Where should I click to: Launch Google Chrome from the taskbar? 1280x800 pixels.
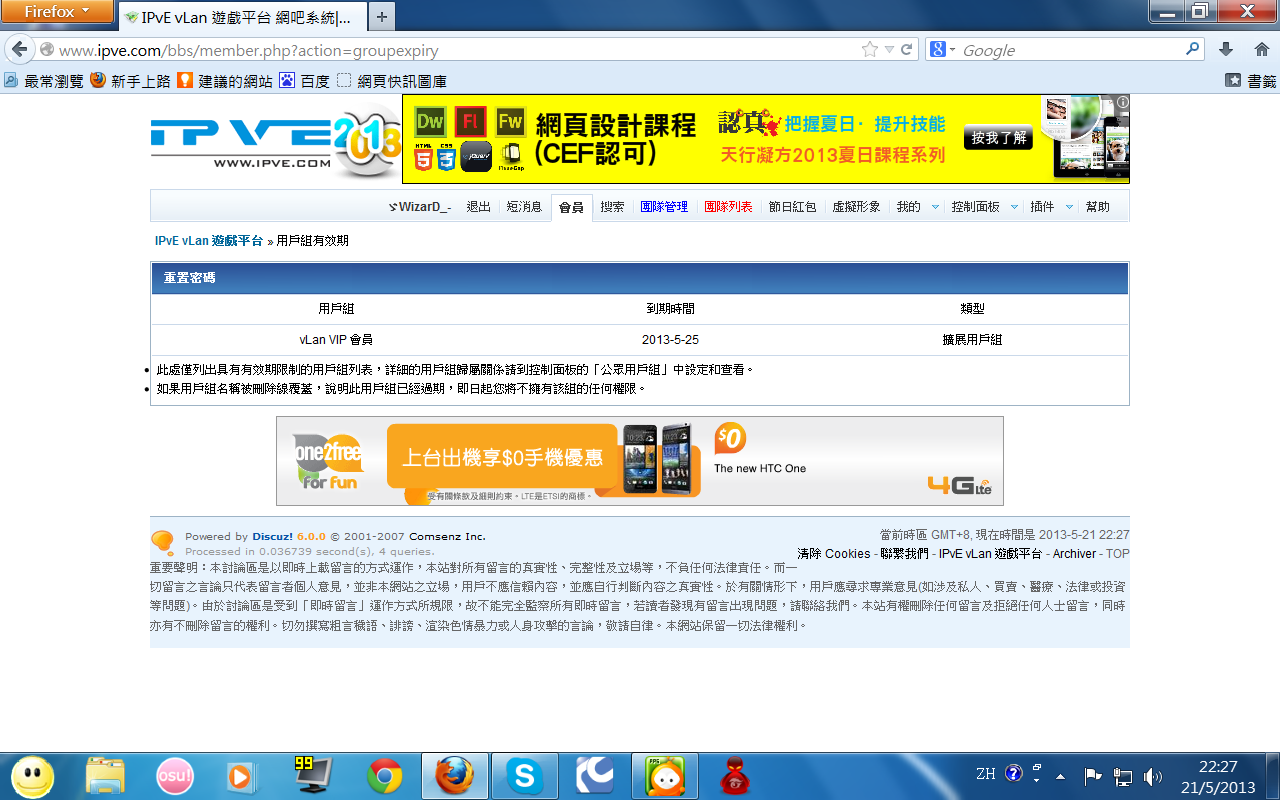[385, 776]
